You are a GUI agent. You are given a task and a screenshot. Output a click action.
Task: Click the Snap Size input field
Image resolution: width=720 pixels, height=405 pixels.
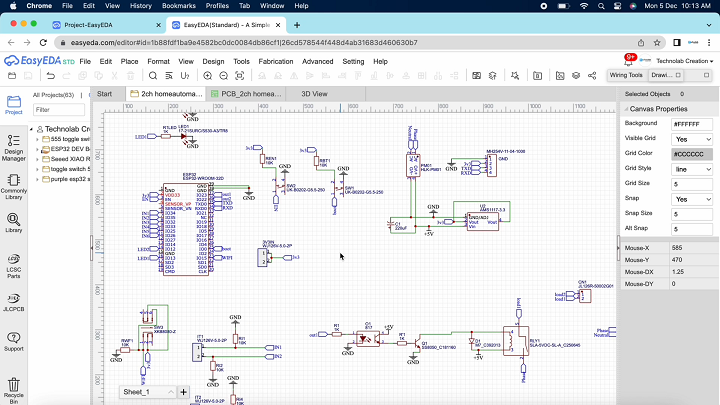pos(692,214)
